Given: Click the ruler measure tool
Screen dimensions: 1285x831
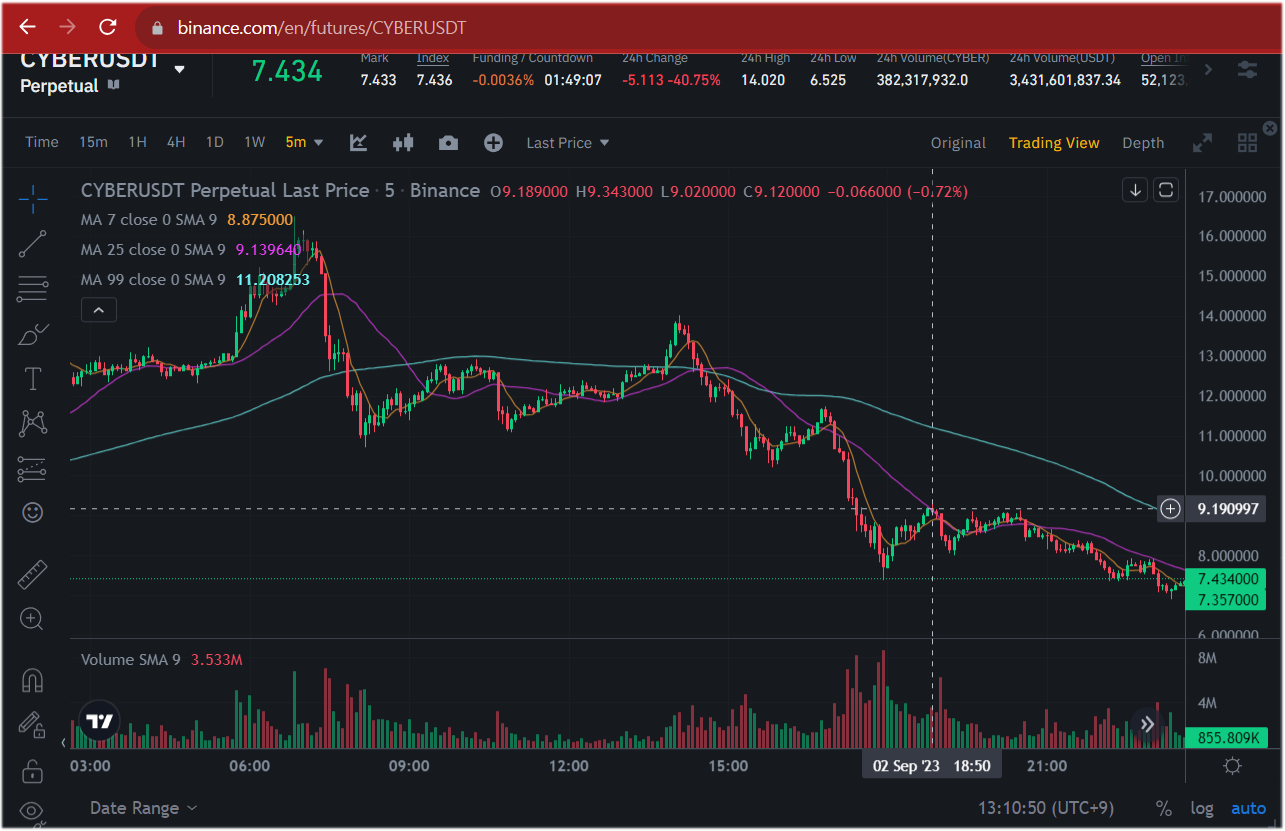Looking at the screenshot, I should [33, 574].
